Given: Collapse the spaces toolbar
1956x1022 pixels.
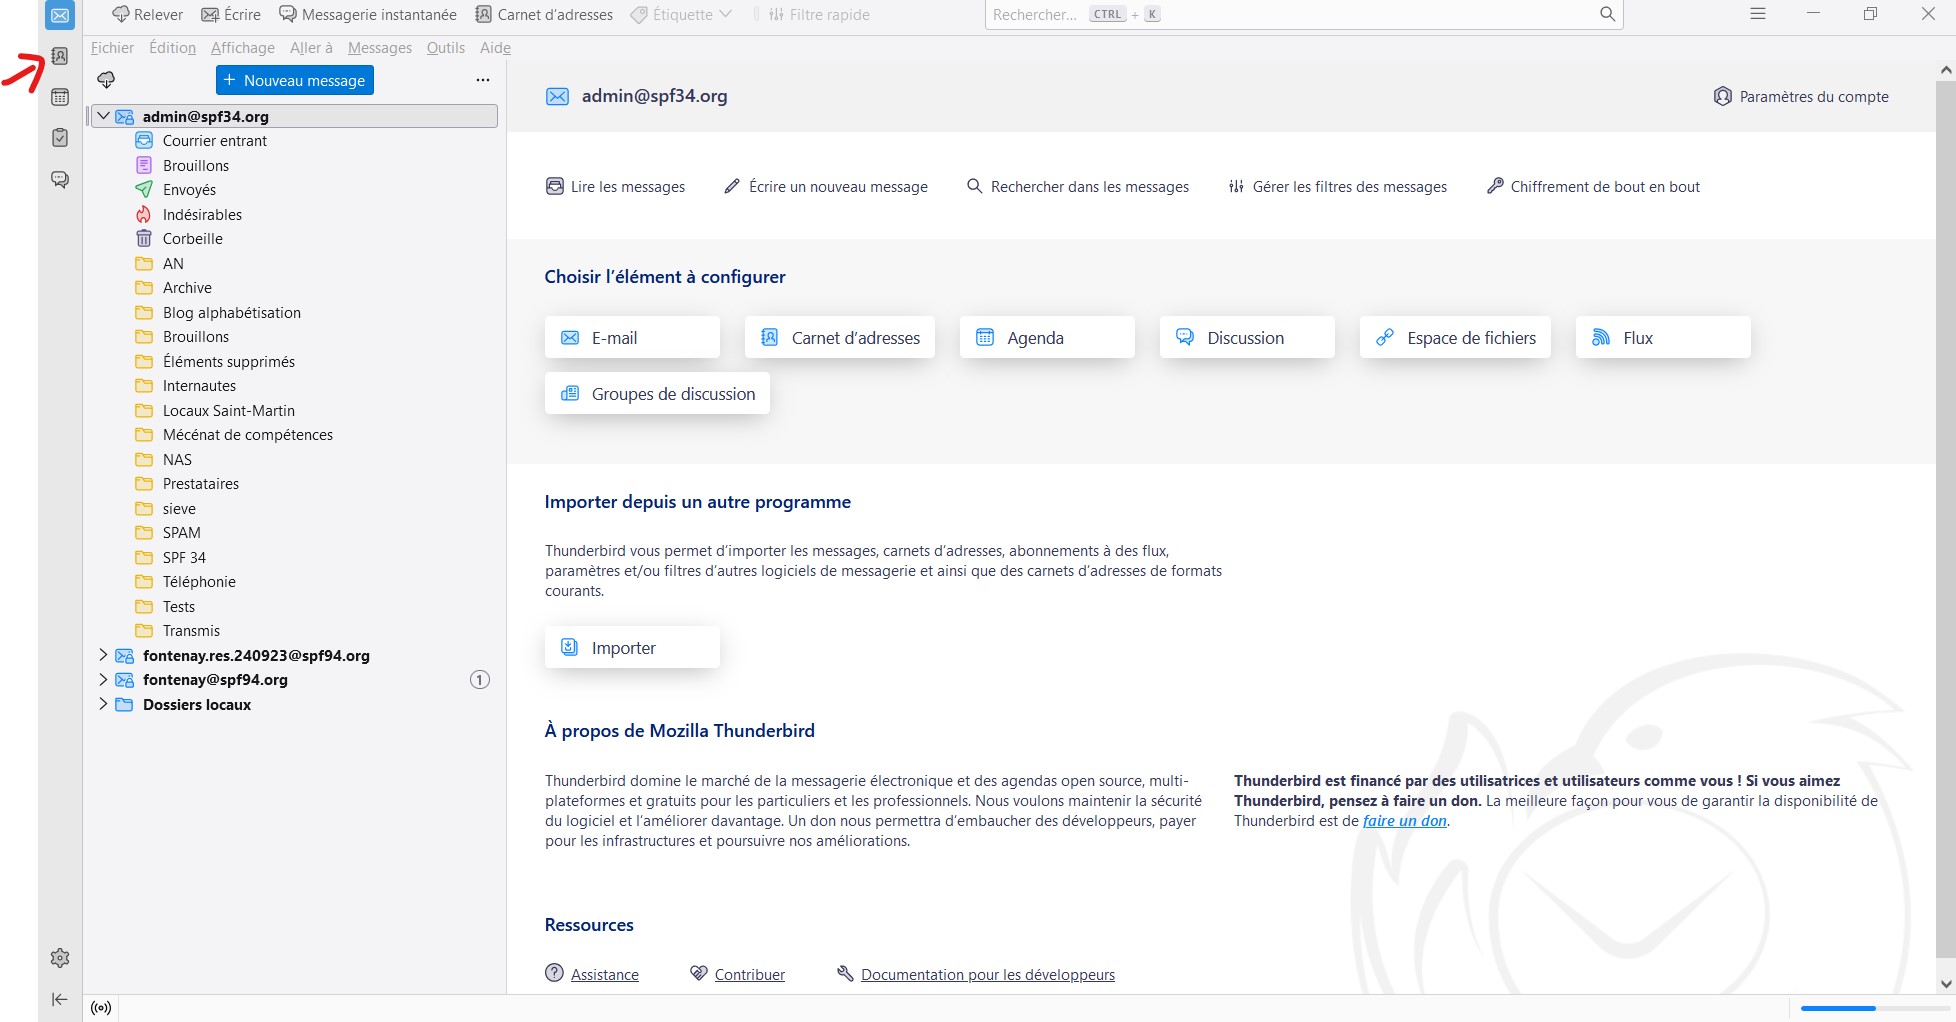Looking at the screenshot, I should [60, 999].
